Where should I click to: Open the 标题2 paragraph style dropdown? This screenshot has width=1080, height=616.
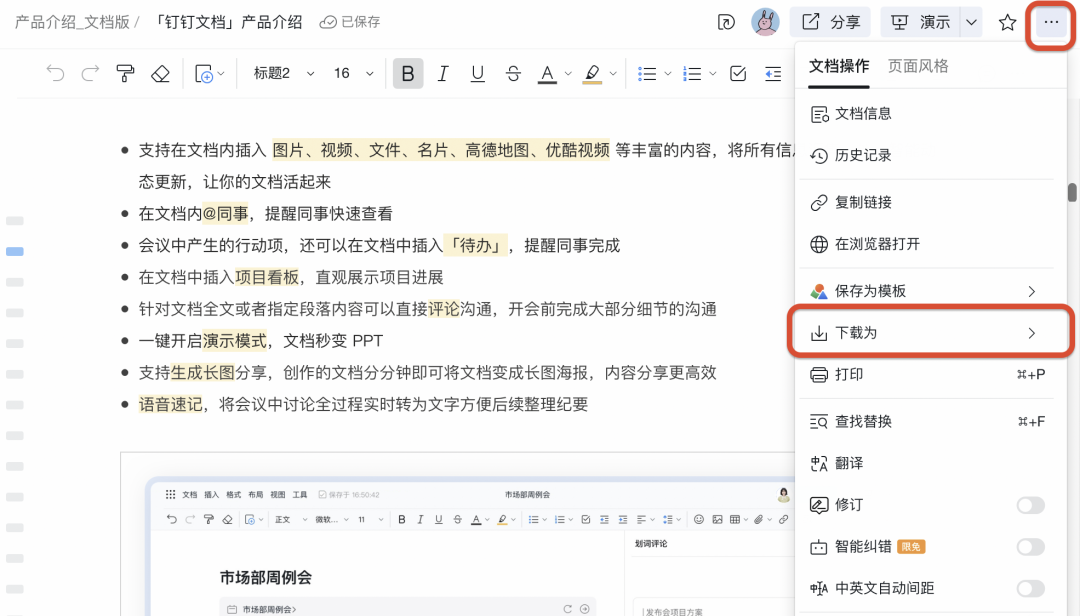click(284, 73)
